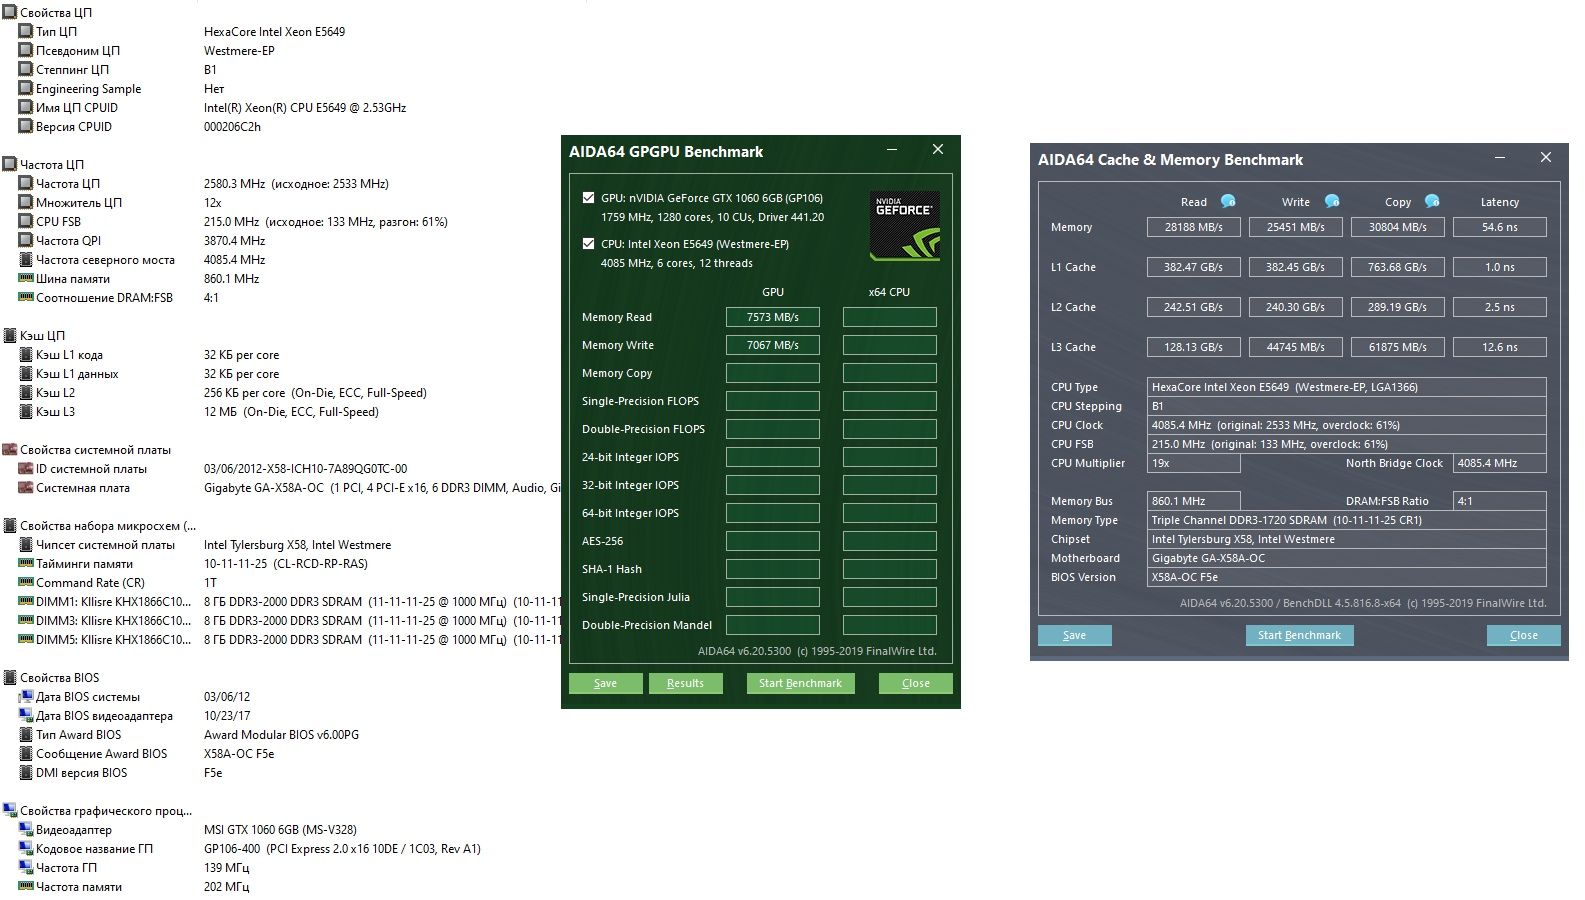Click the Кэш ЦП section icon
The width and height of the screenshot is (1585, 900).
click(10, 335)
